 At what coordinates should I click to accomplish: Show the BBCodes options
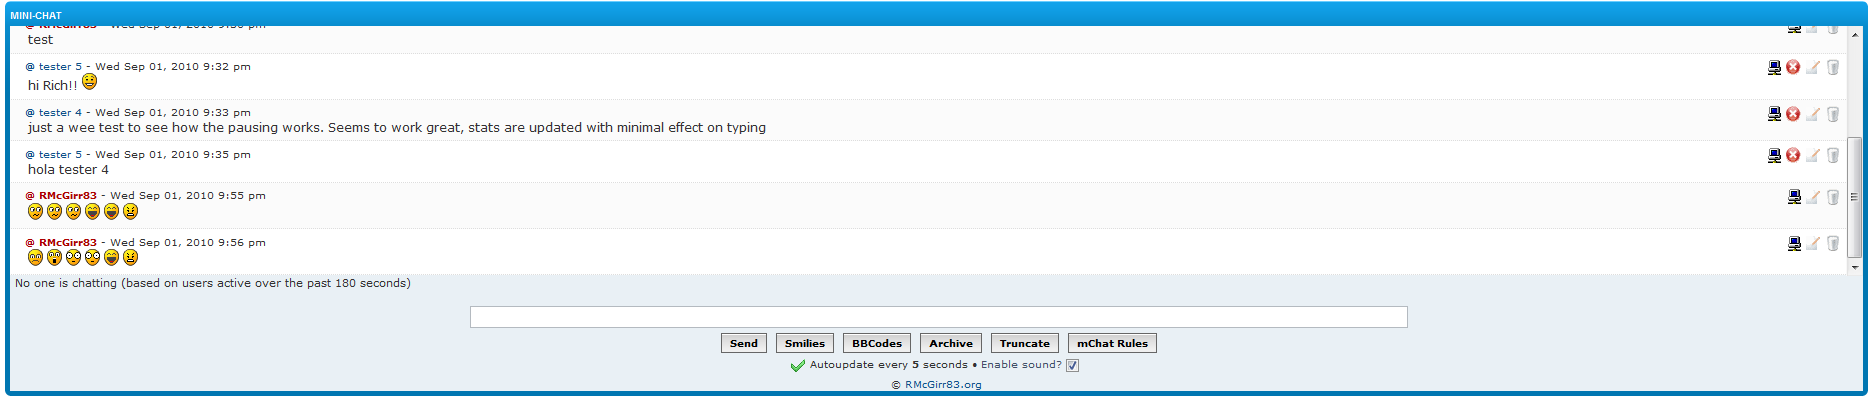point(876,343)
